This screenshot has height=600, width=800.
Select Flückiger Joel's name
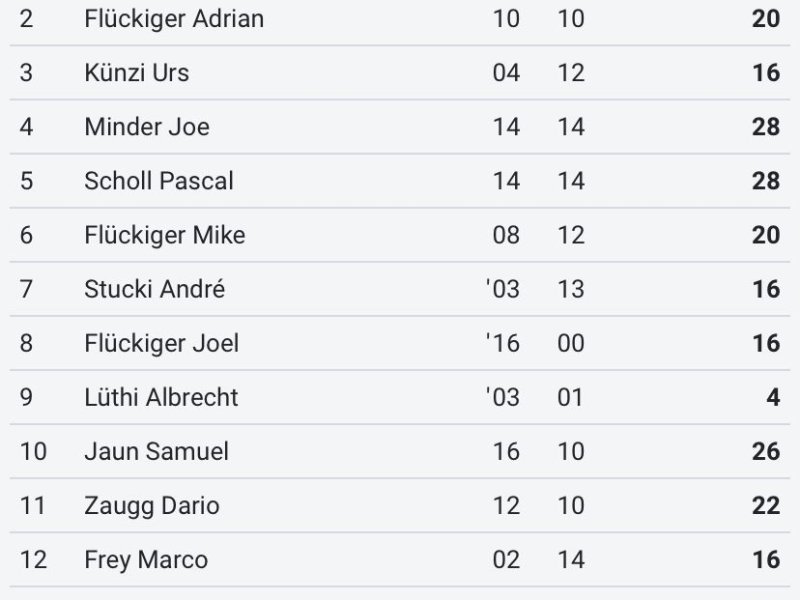point(162,343)
